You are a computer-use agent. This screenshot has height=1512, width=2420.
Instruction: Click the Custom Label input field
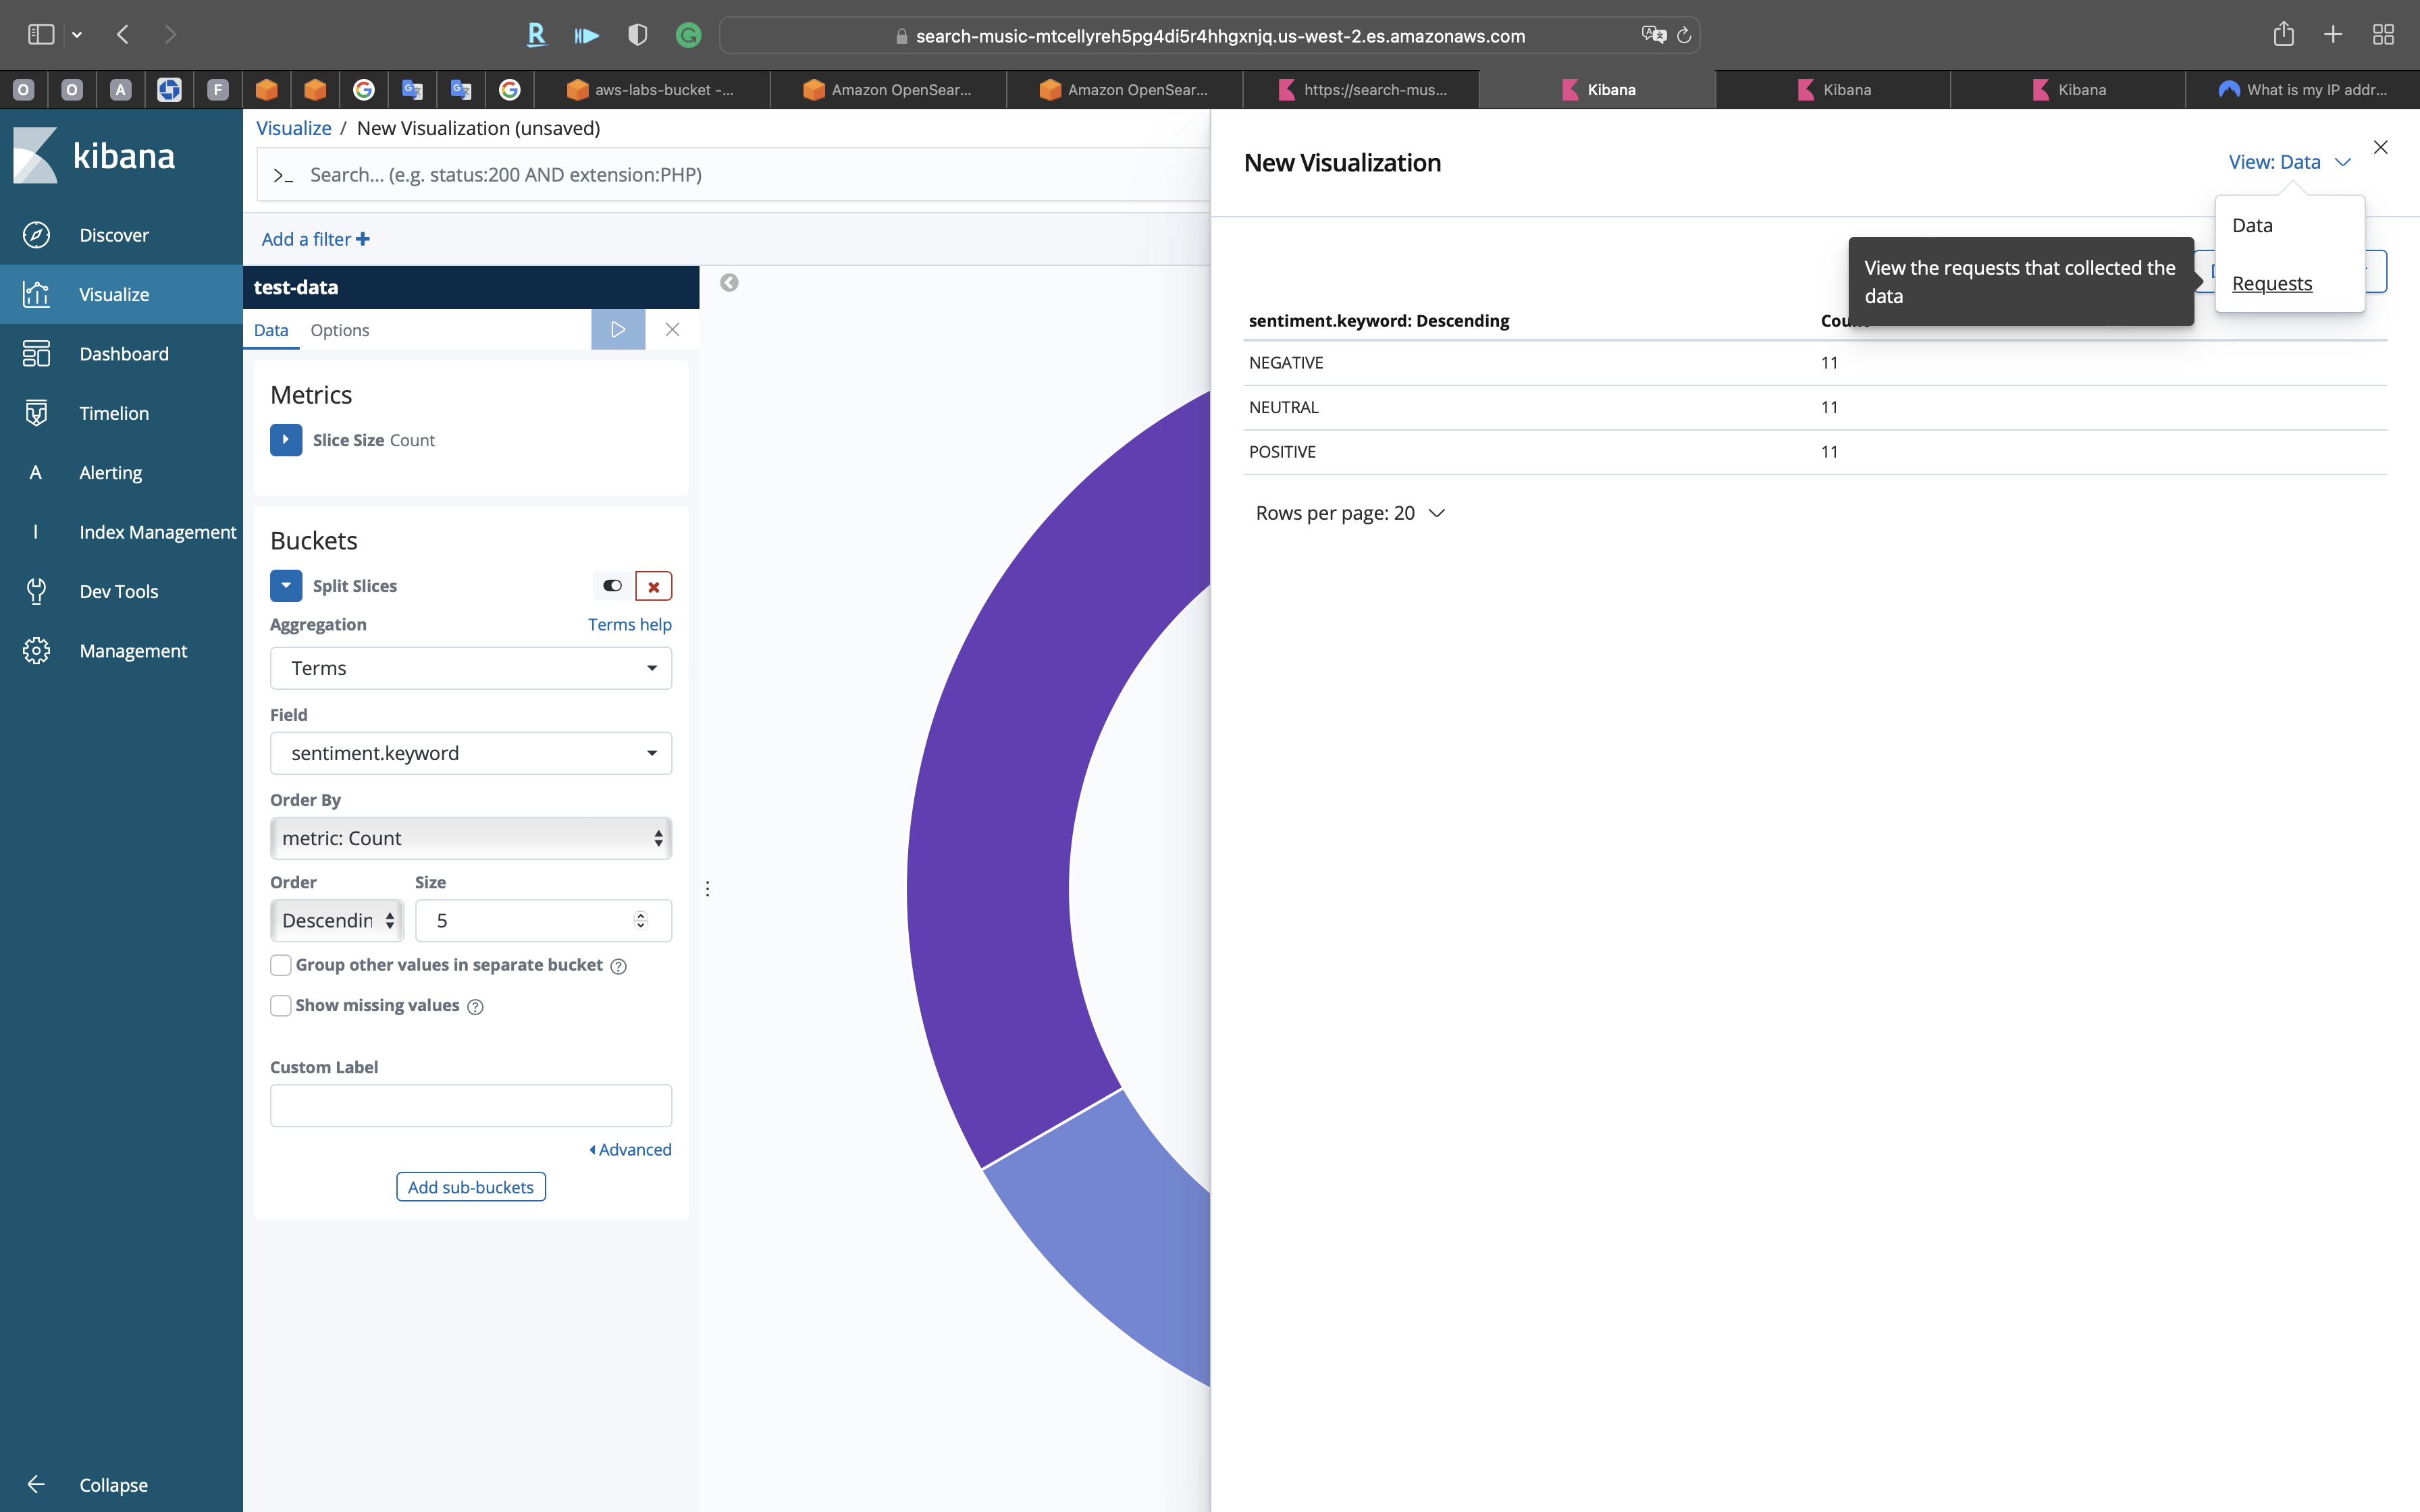(470, 1105)
